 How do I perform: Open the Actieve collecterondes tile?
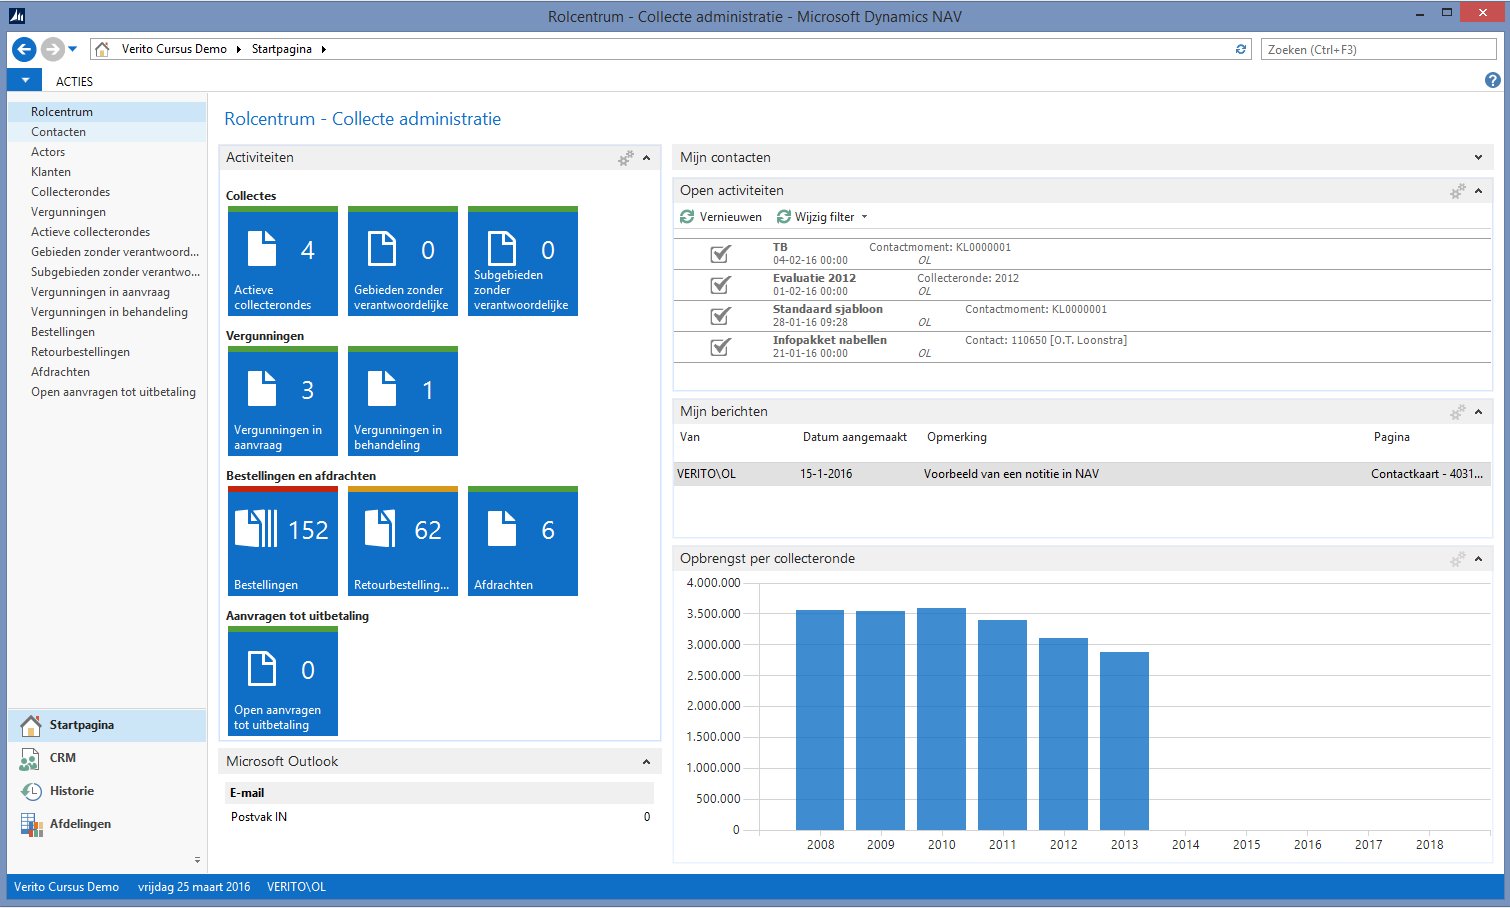[283, 261]
